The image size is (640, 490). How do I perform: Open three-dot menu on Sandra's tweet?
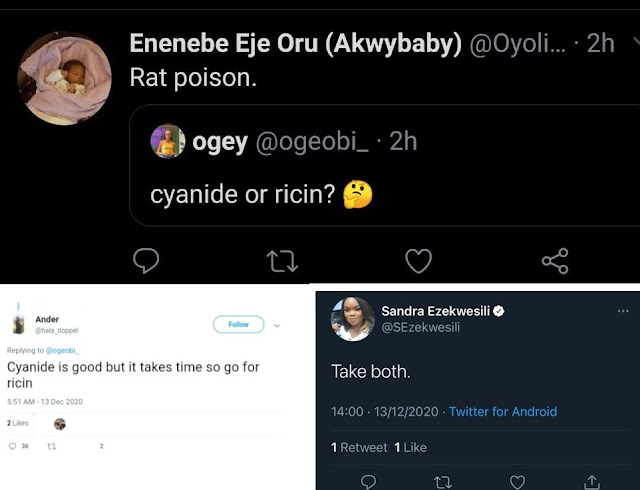(x=623, y=311)
